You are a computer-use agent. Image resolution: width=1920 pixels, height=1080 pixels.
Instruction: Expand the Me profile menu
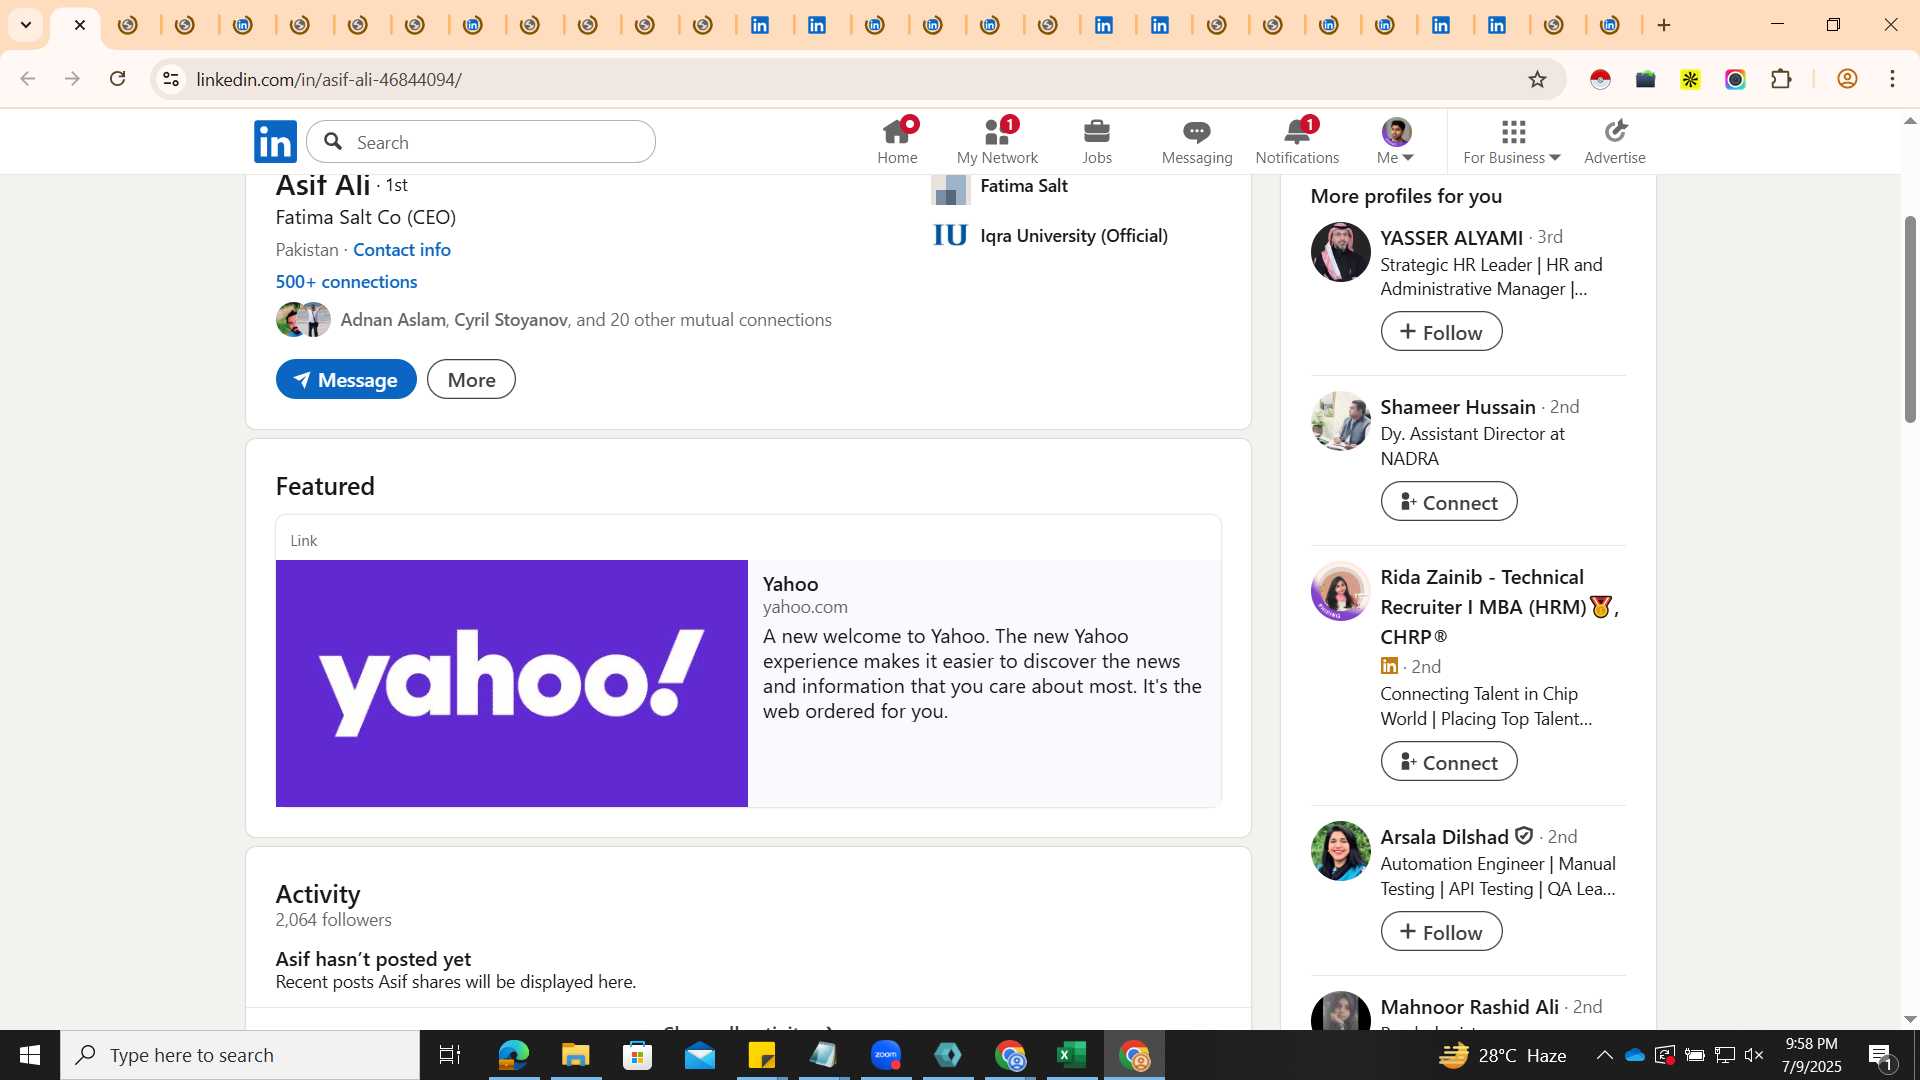point(1396,141)
